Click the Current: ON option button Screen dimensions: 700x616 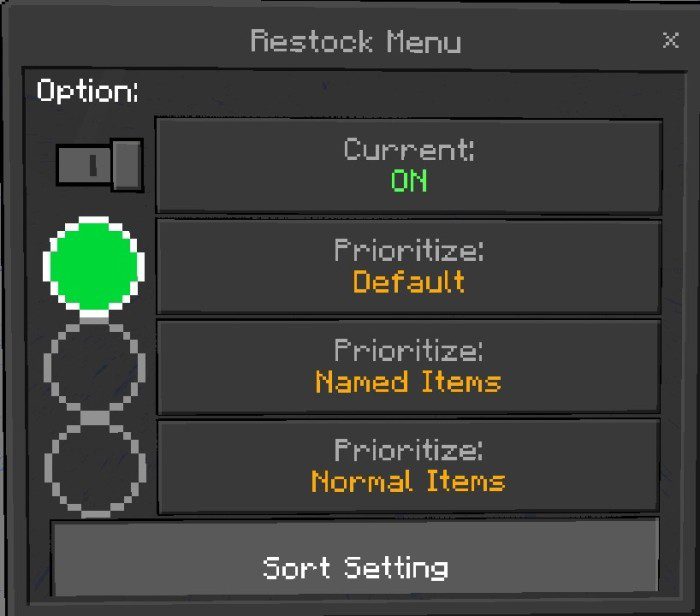tap(408, 166)
